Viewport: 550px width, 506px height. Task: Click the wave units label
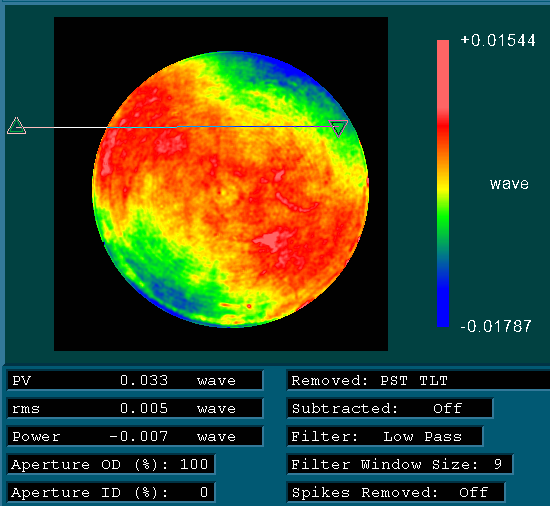tap(509, 184)
